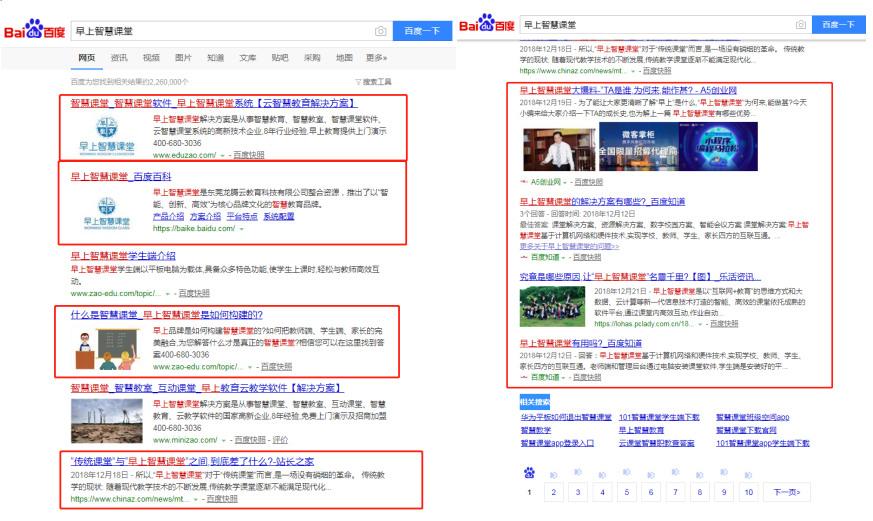The width and height of the screenshot is (873, 521).
Task: Click the 百度一下 button in the right window
Action: click(838, 24)
